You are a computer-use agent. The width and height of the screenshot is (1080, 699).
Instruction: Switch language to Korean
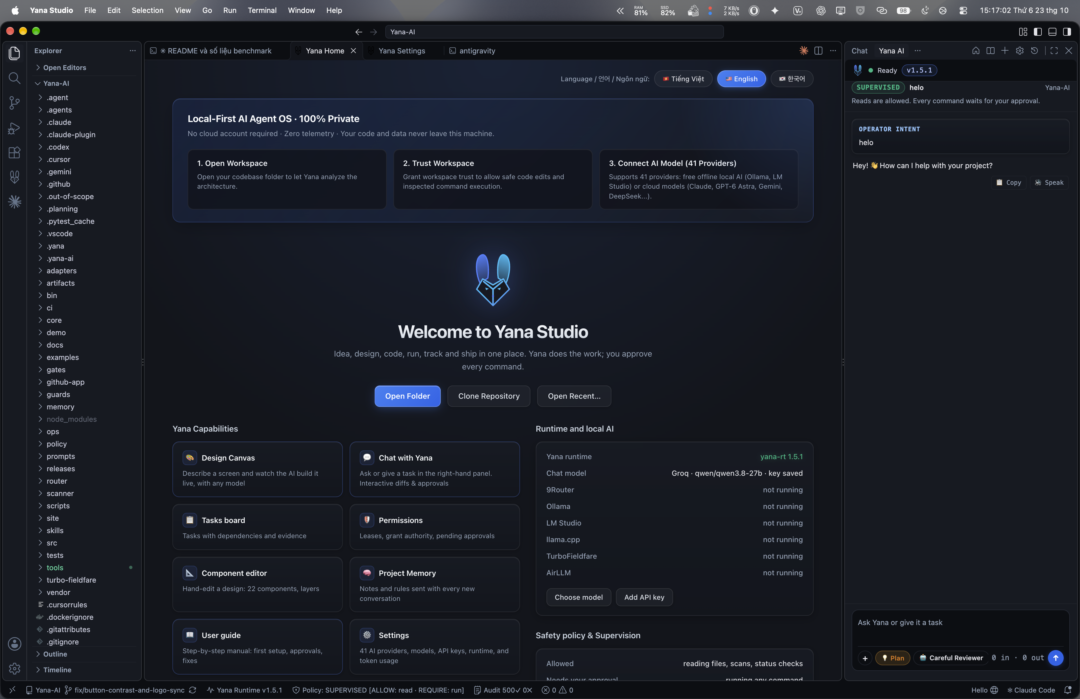tap(791, 79)
